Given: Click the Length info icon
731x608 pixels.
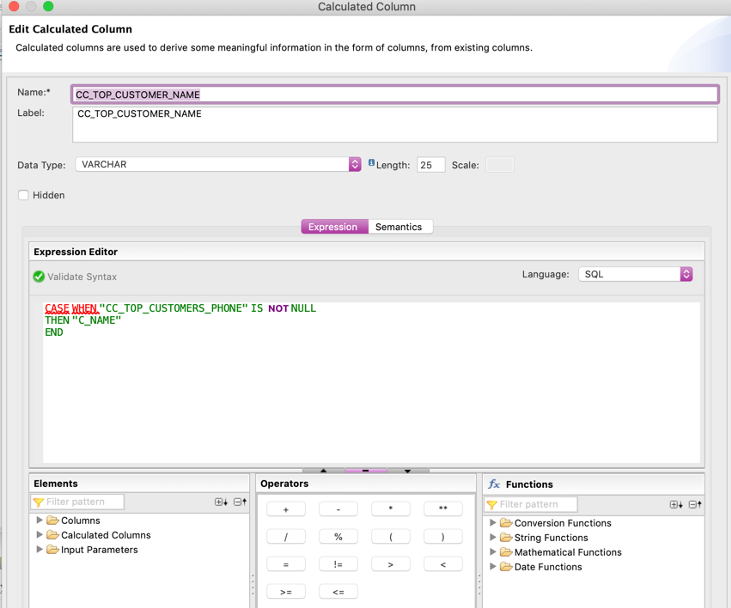Looking at the screenshot, I should [371, 163].
